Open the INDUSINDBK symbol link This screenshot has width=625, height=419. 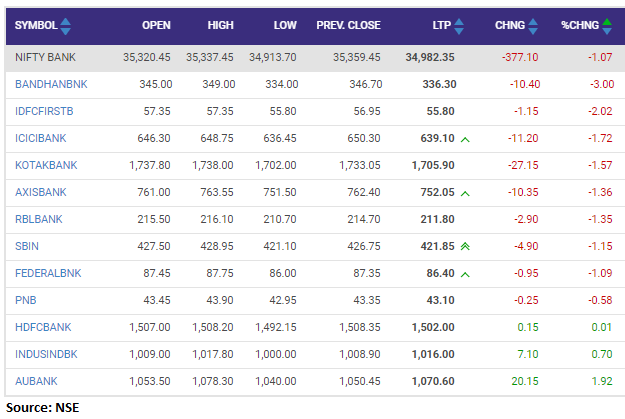point(46,353)
